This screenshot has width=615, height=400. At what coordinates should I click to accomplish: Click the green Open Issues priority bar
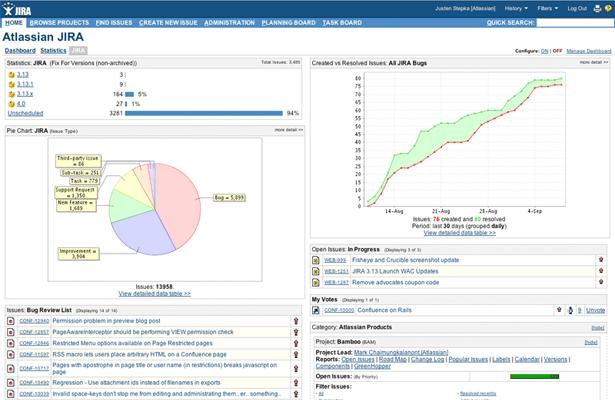534,376
